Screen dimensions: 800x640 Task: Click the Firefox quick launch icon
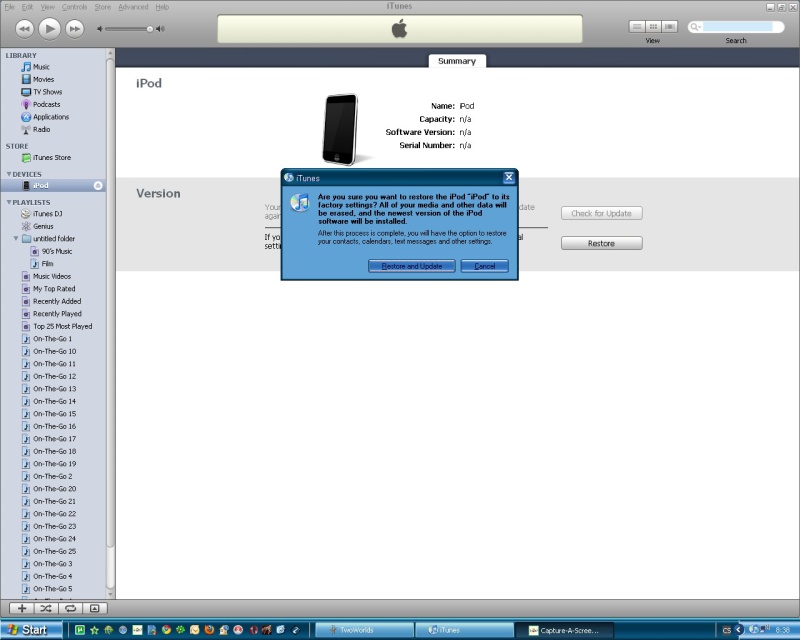[x=209, y=630]
